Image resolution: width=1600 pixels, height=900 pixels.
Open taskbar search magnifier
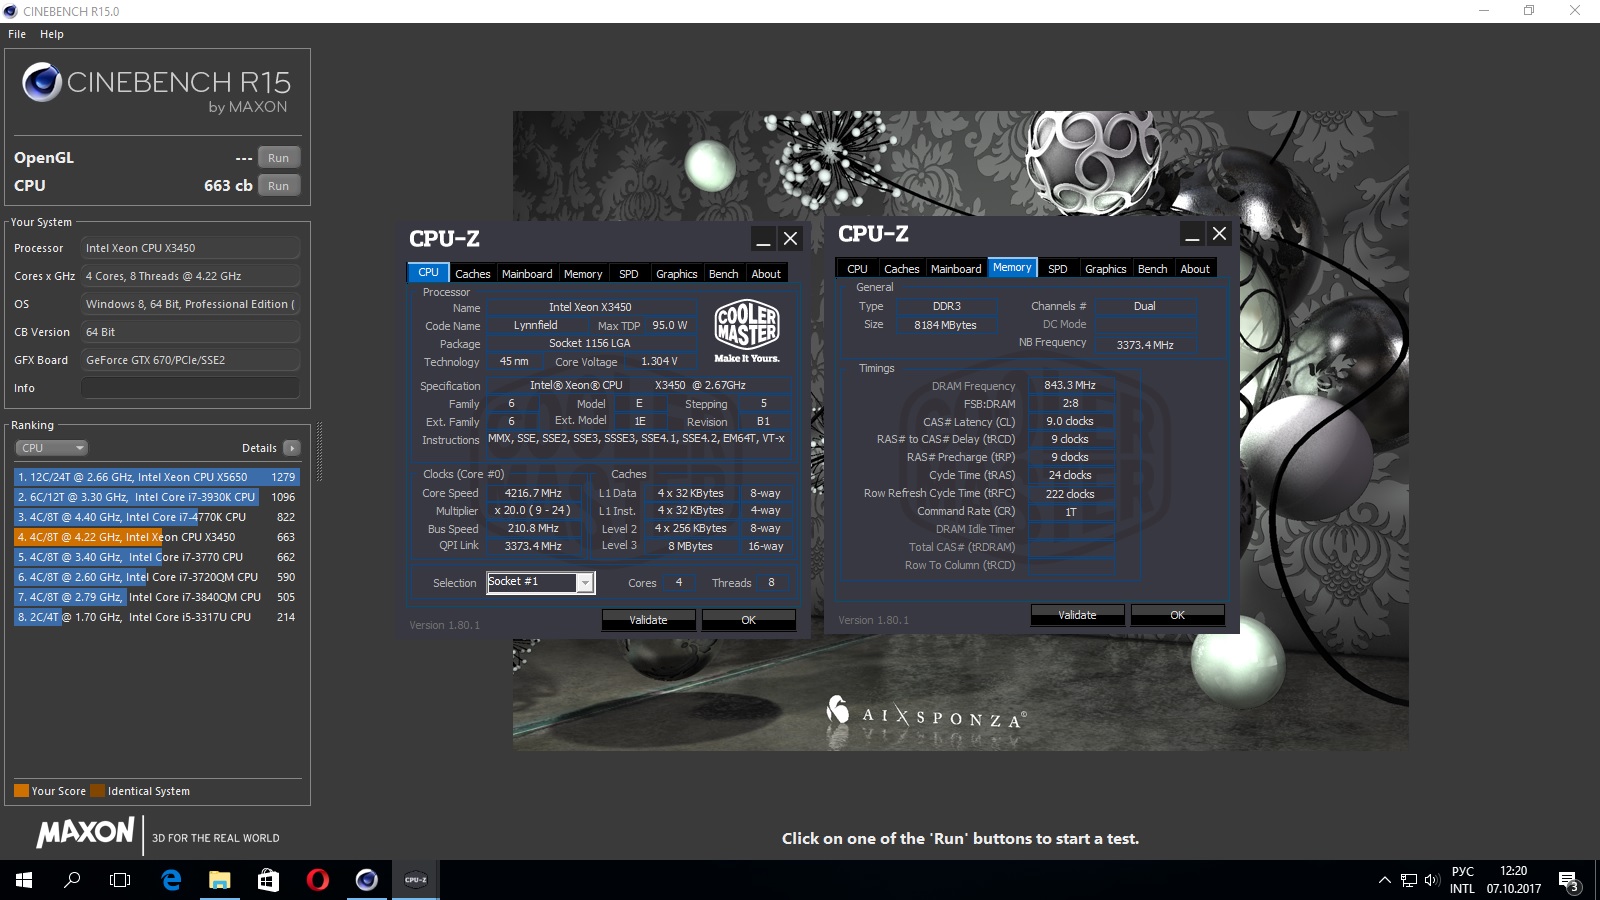coord(72,880)
